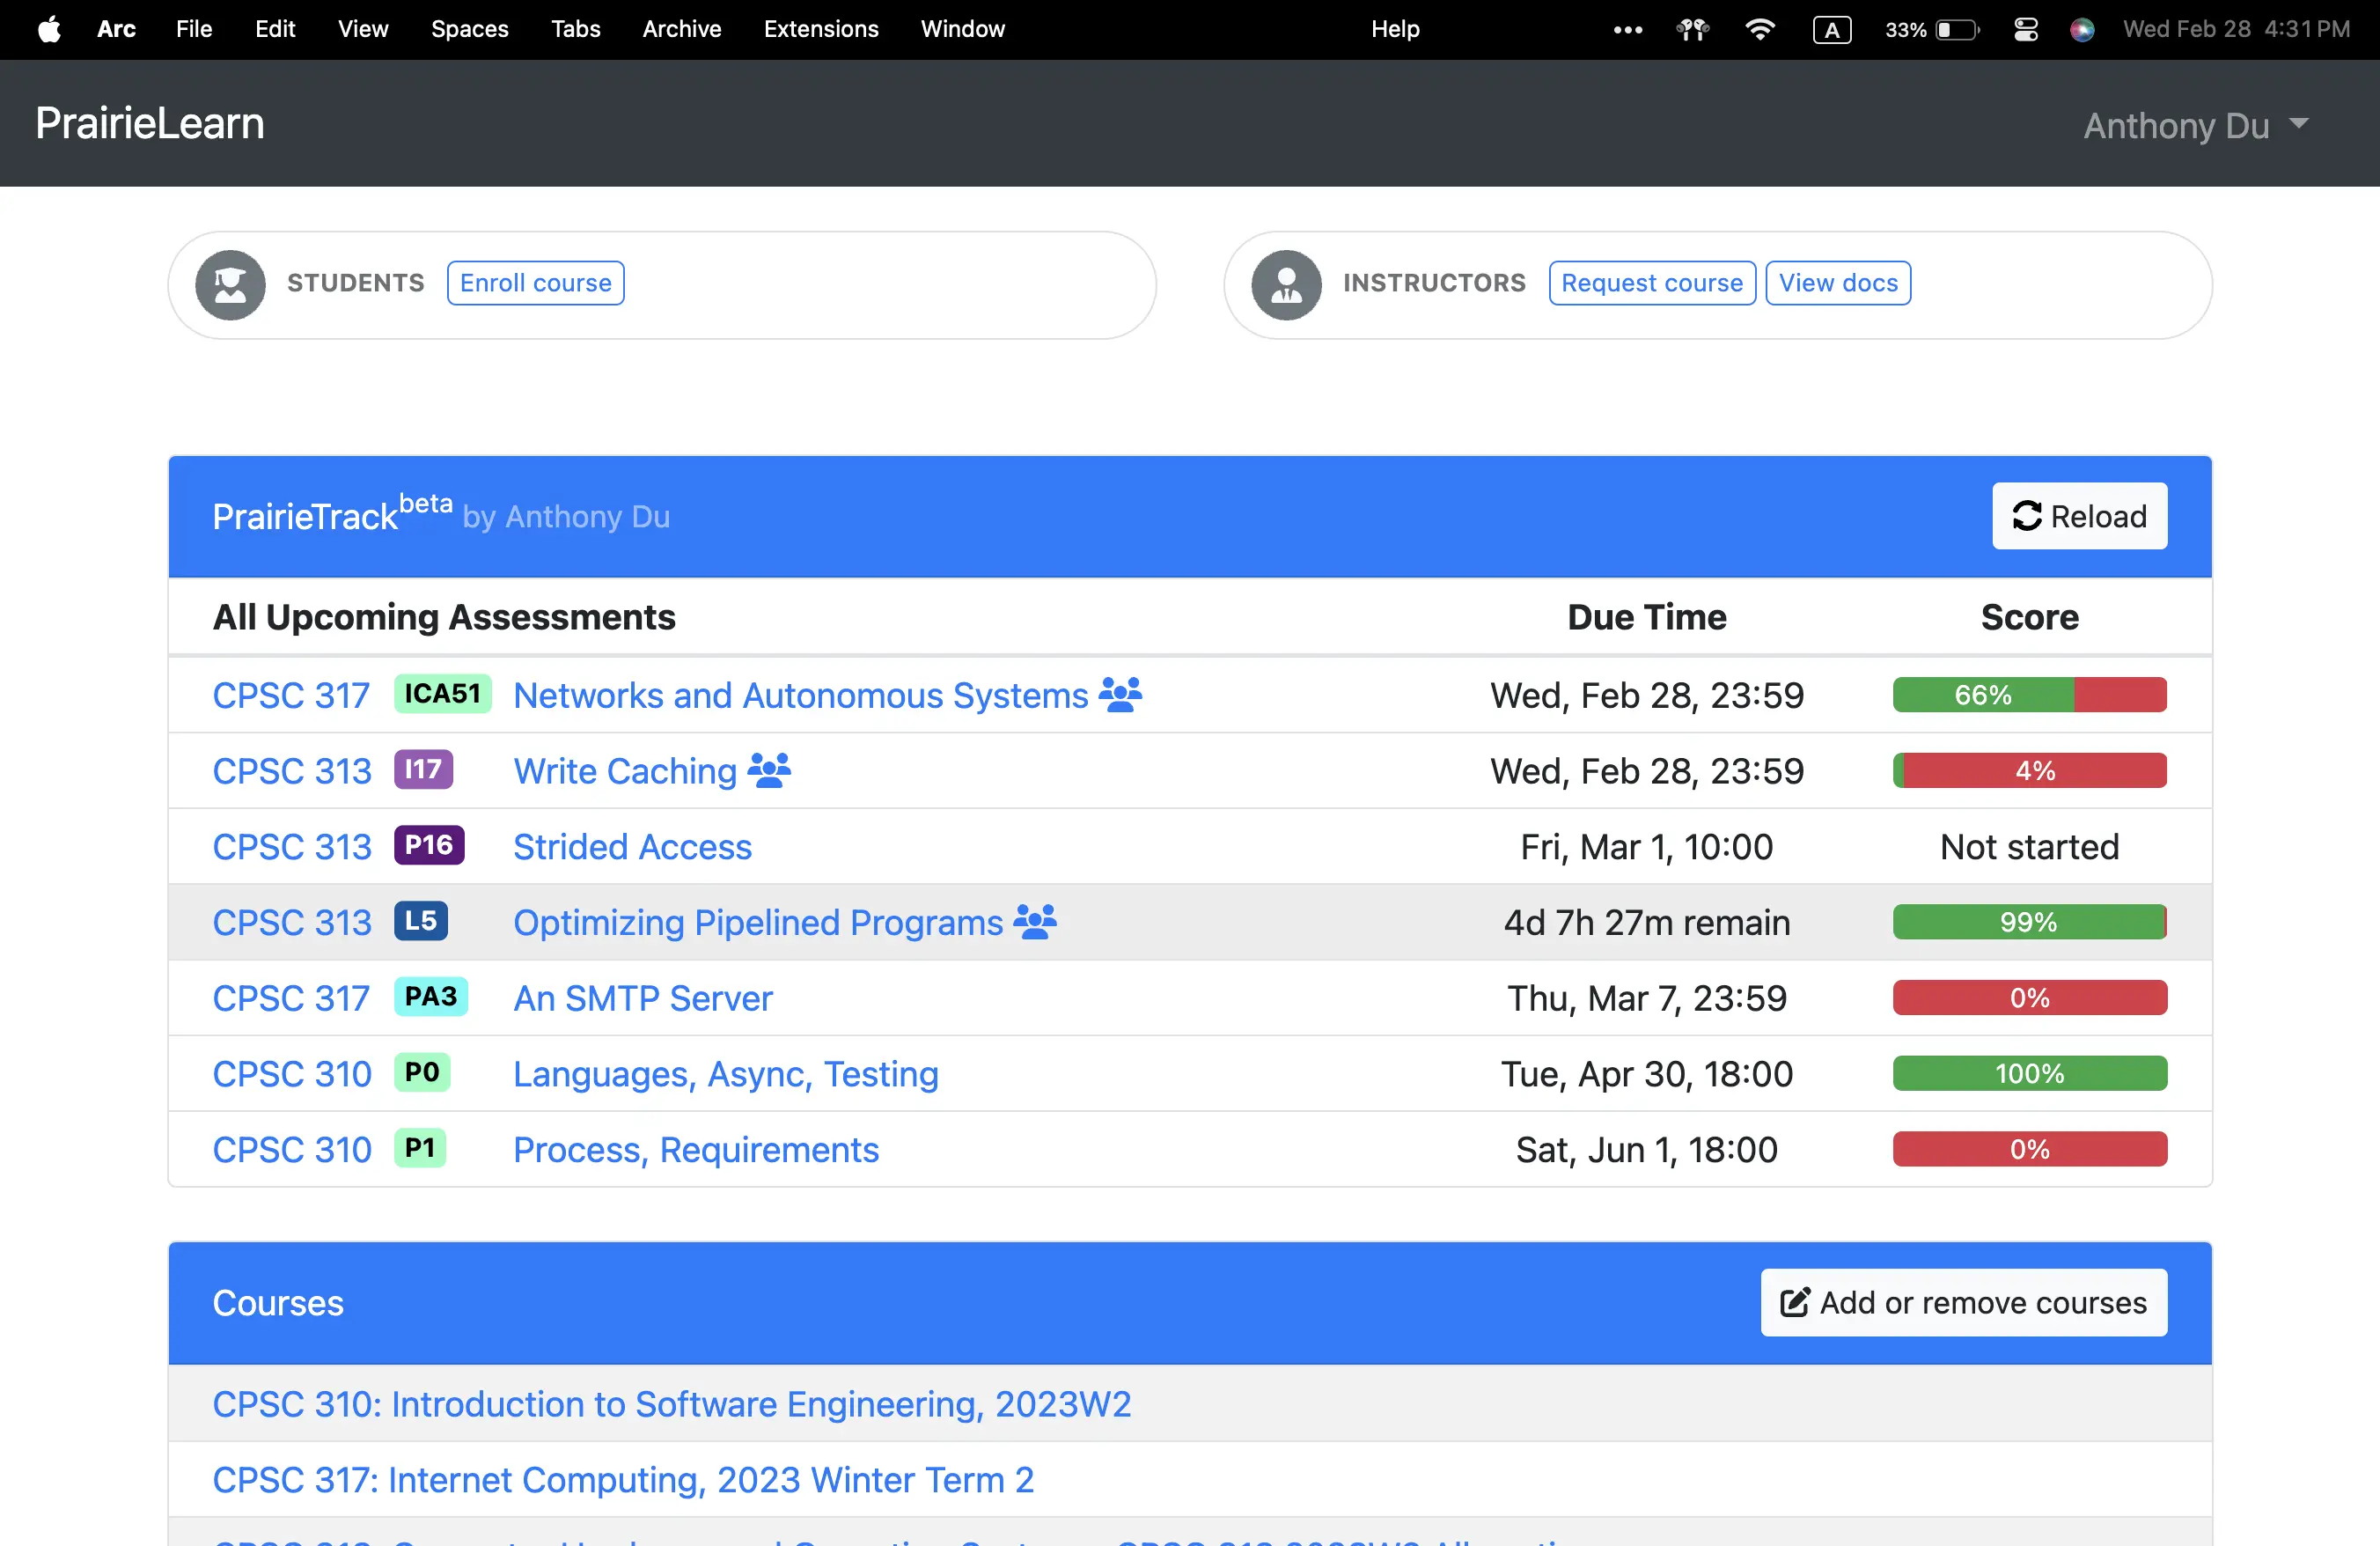The image size is (2380, 1546).
Task: Click the Enroll course button
Action: click(x=535, y=282)
